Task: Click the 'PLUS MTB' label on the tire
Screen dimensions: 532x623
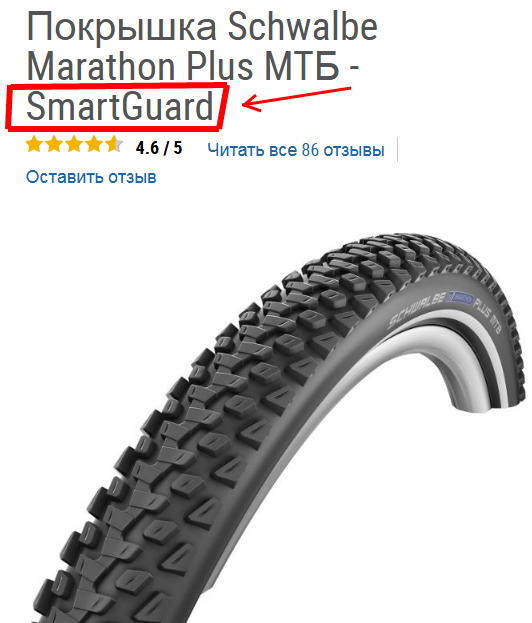Action: coord(487,315)
